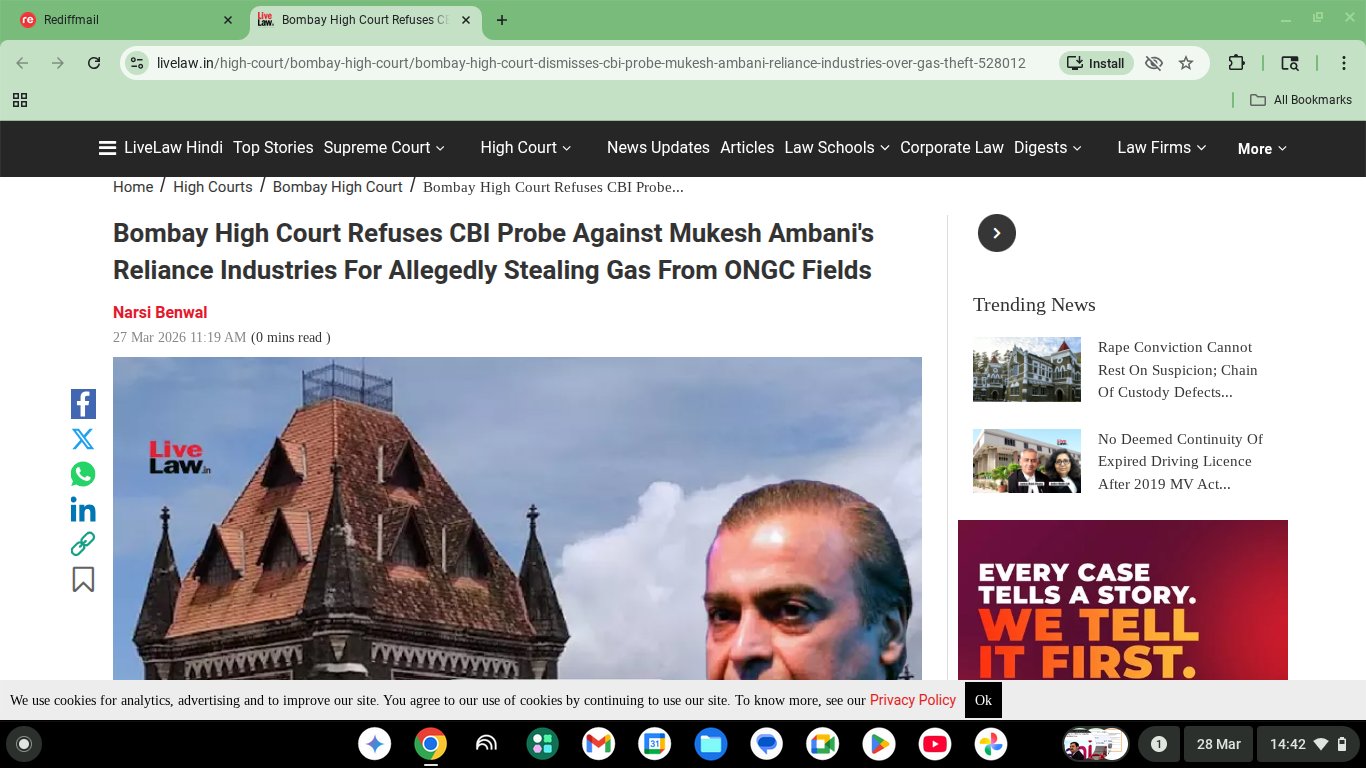
Task: Share the article on Facebook
Action: (83, 404)
